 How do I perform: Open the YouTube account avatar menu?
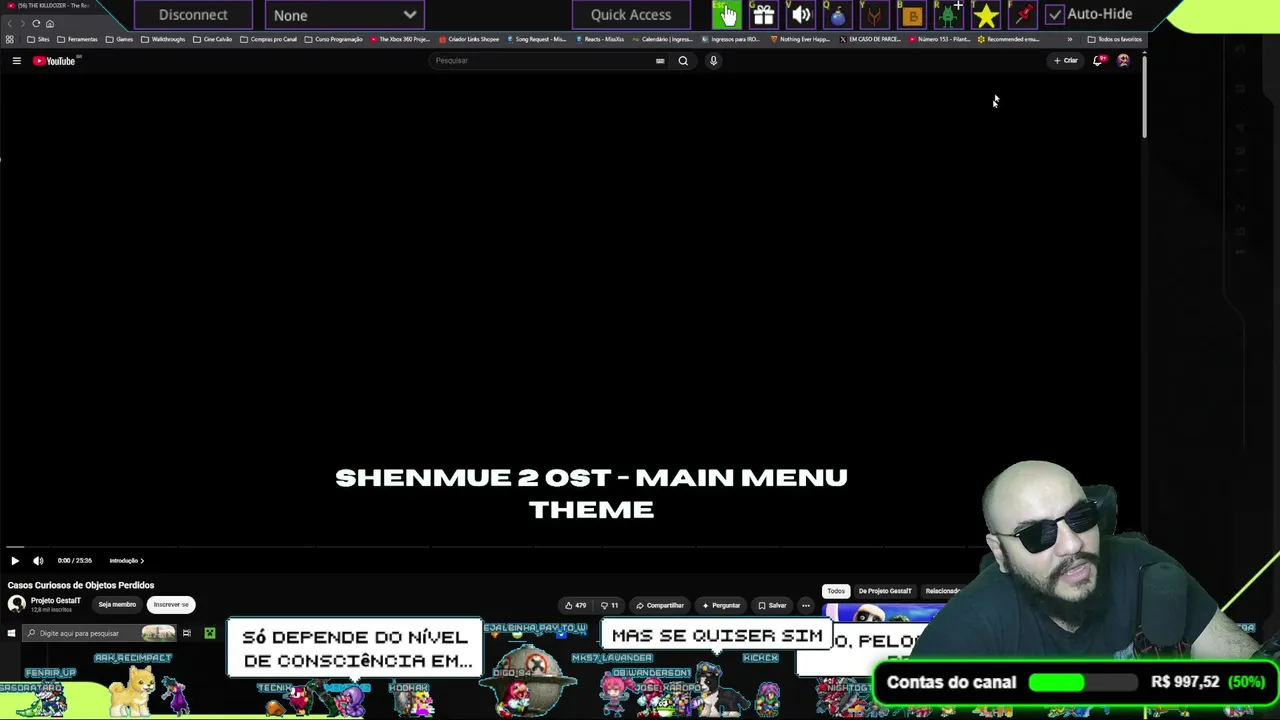click(1123, 61)
